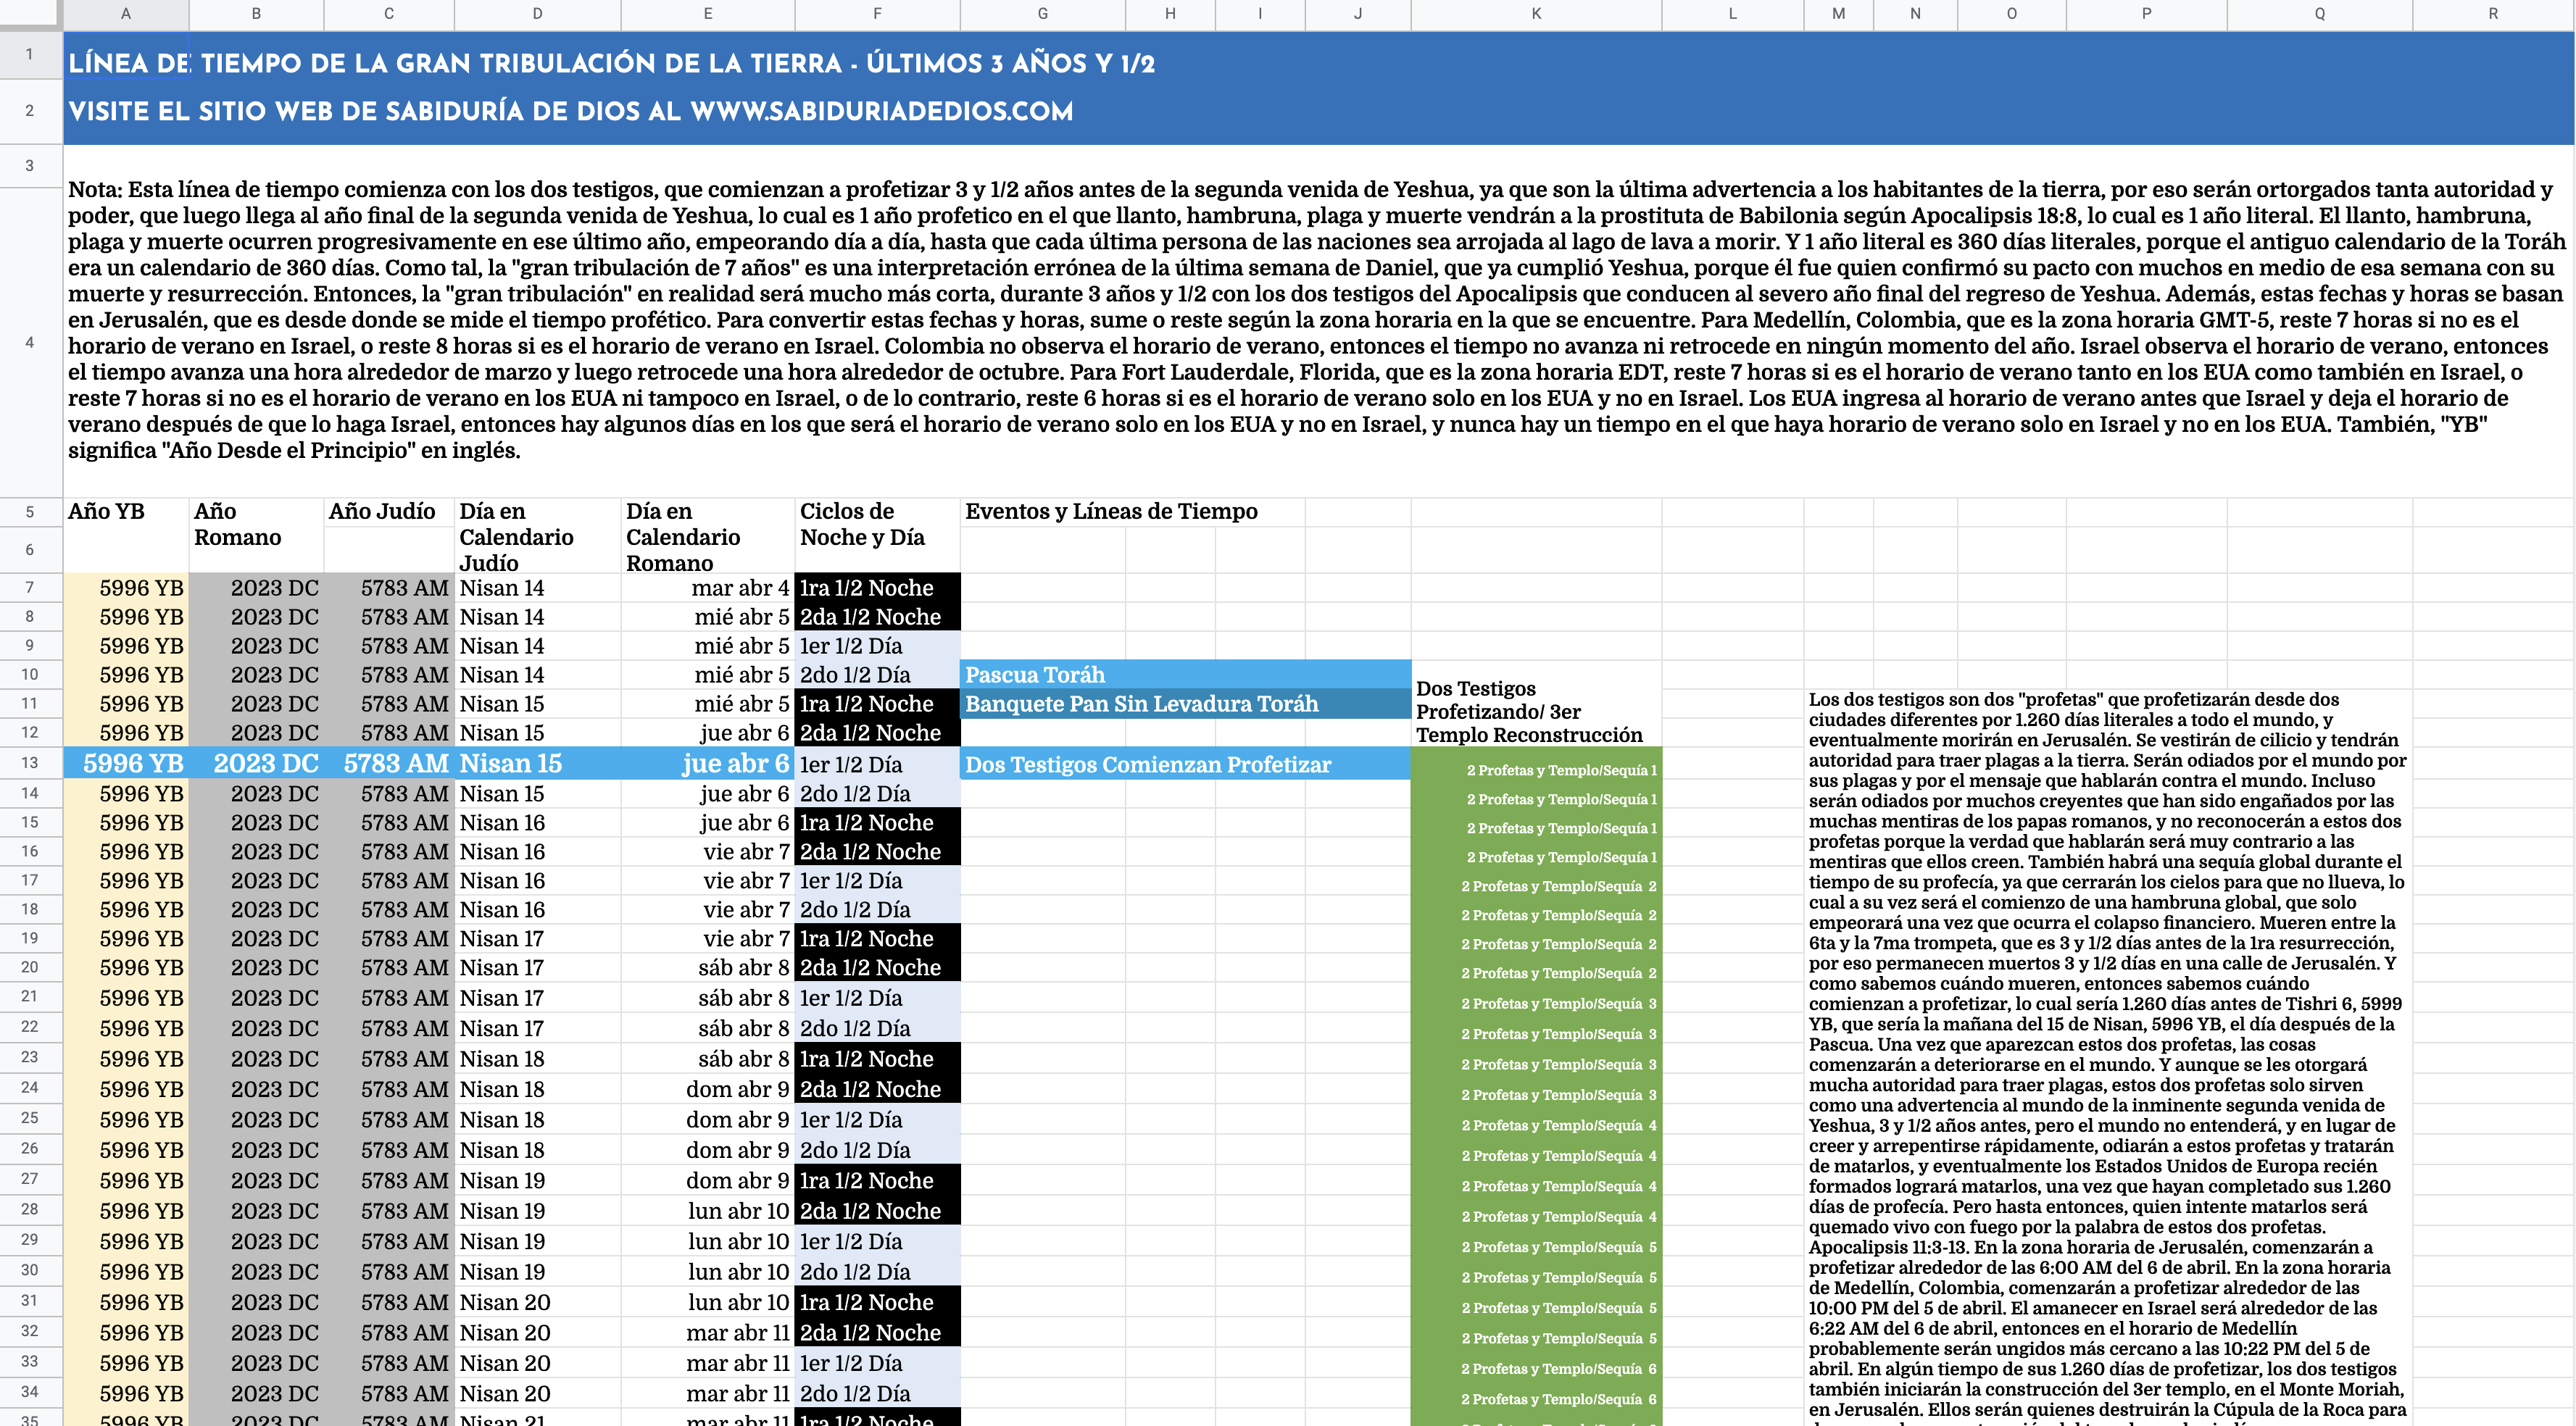Click the 'Dos Testigos Comienzan Profetizar' cell
This screenshot has width=2576, height=1426.
[x=1186, y=764]
